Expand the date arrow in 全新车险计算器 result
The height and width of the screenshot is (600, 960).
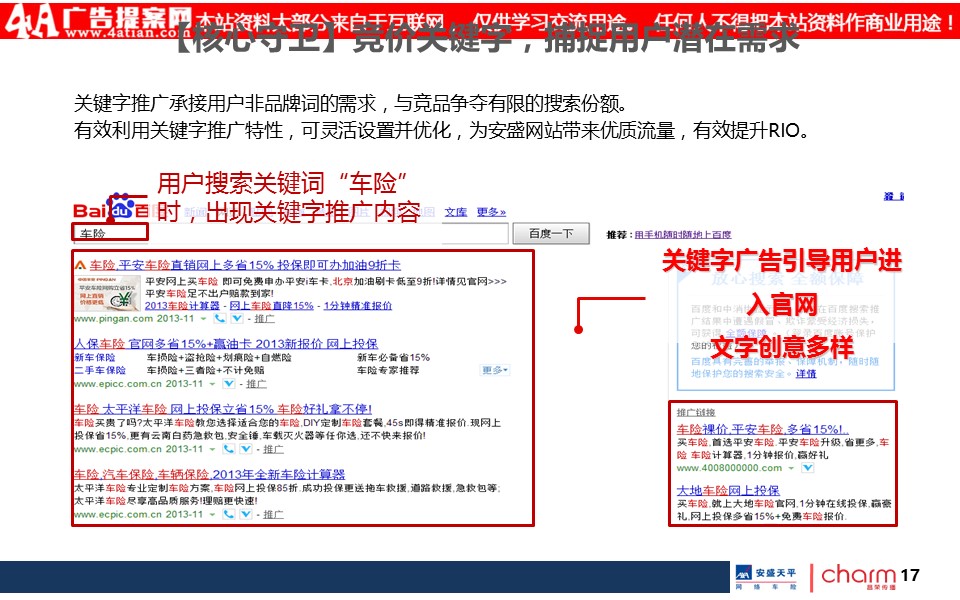point(212,515)
